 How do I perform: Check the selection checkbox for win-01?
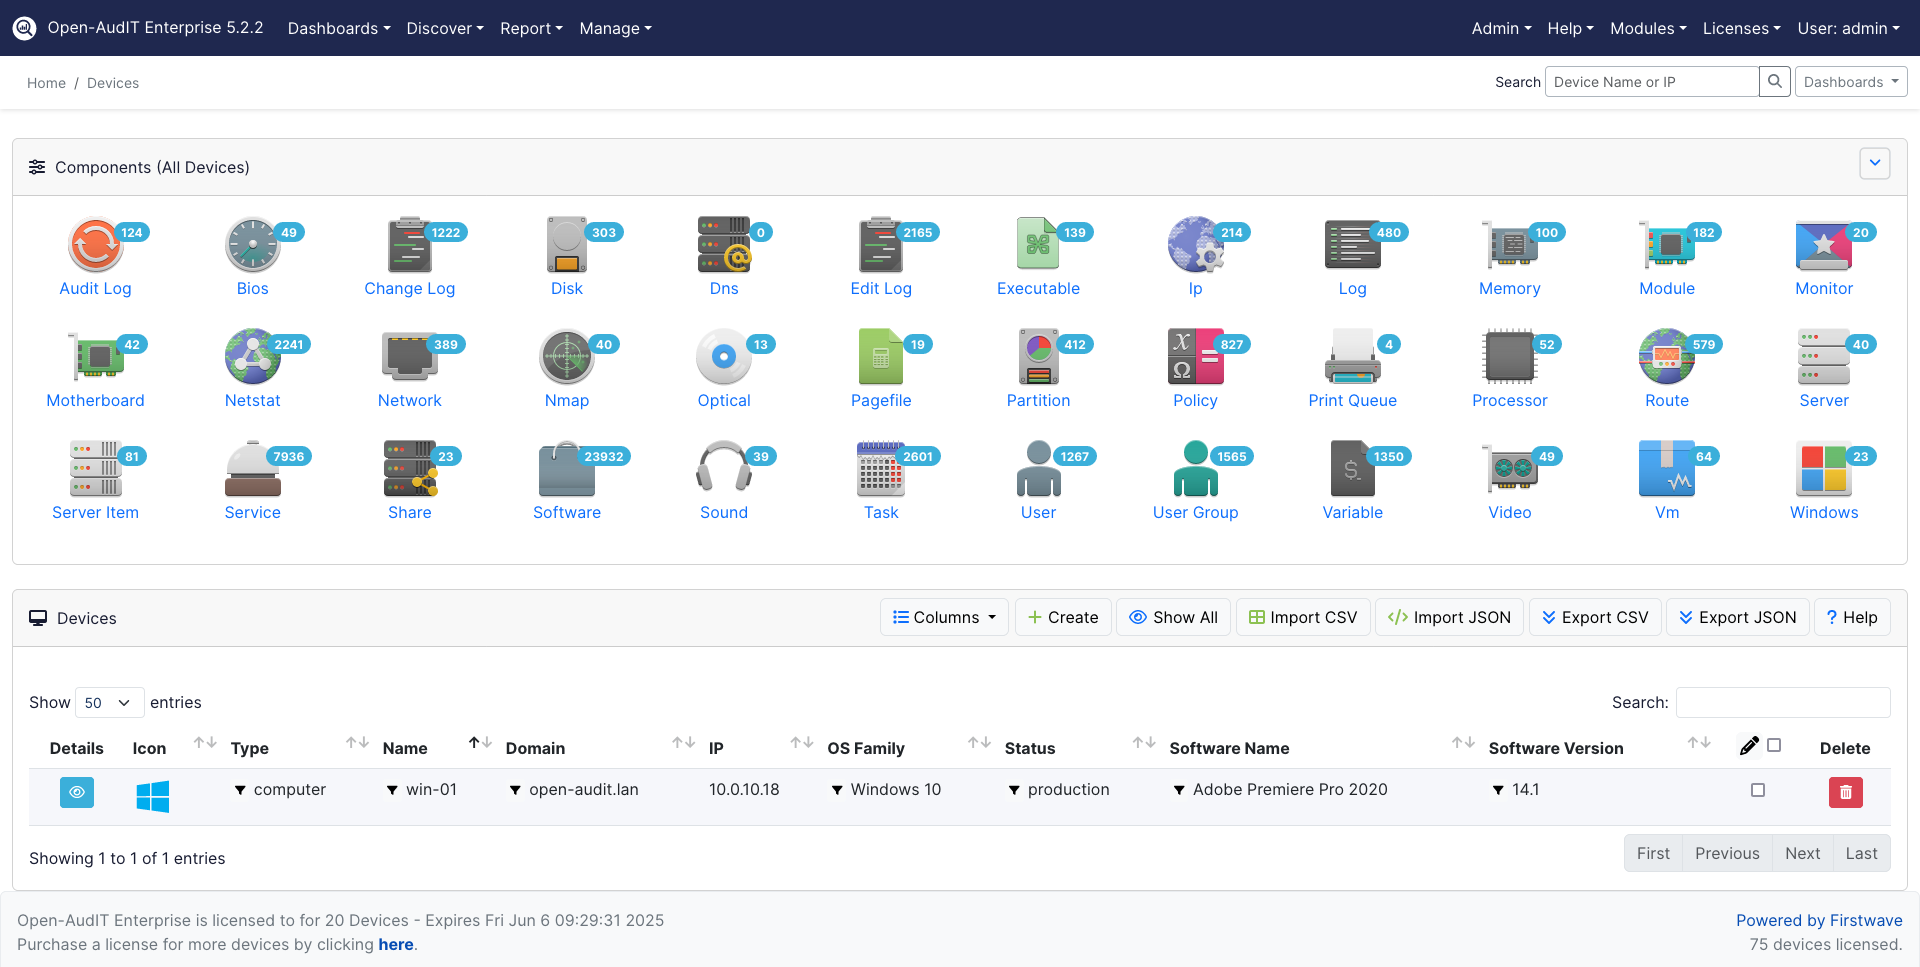(1758, 790)
